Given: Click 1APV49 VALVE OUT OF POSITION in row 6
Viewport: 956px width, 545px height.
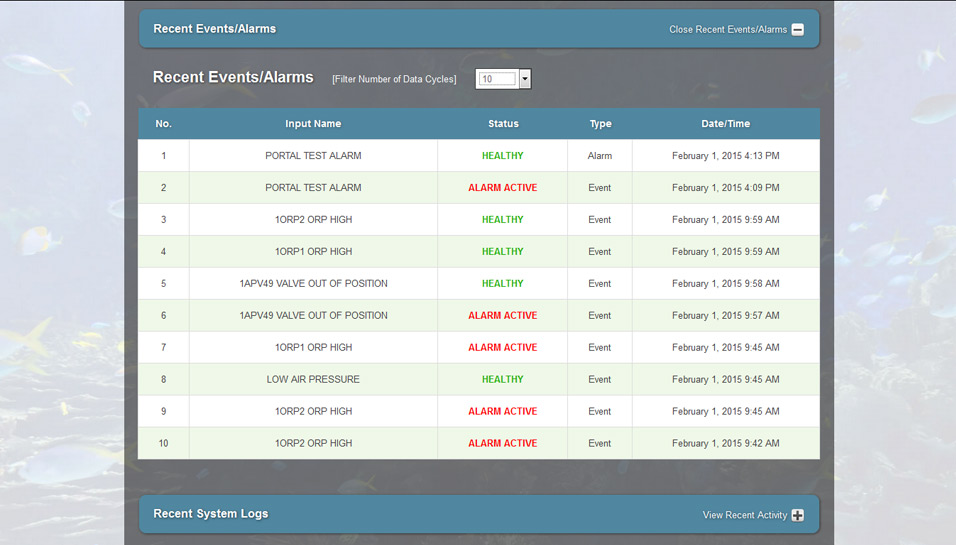Looking at the screenshot, I should click(313, 315).
